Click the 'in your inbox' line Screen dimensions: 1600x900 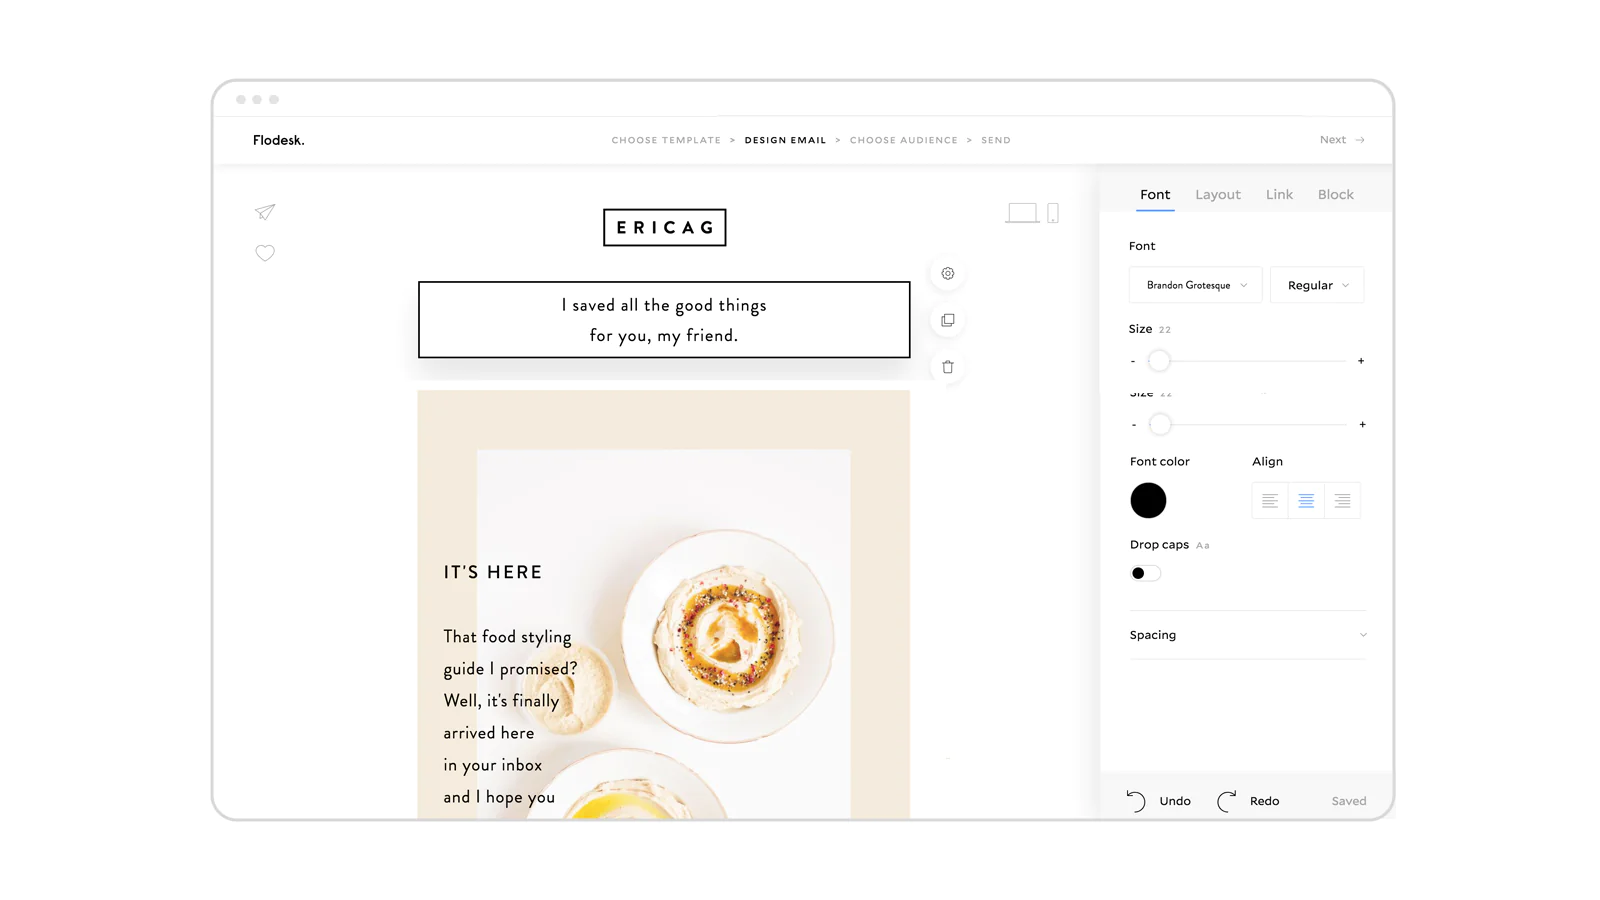(493, 765)
